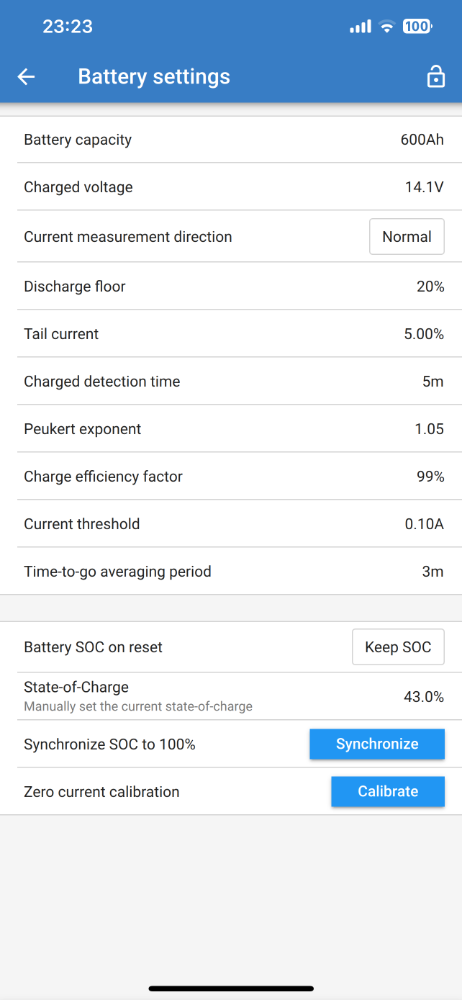Viewport: 462px width, 1000px height.
Task: Edit the Charge efficiency factor 99% value
Action: pos(431,476)
